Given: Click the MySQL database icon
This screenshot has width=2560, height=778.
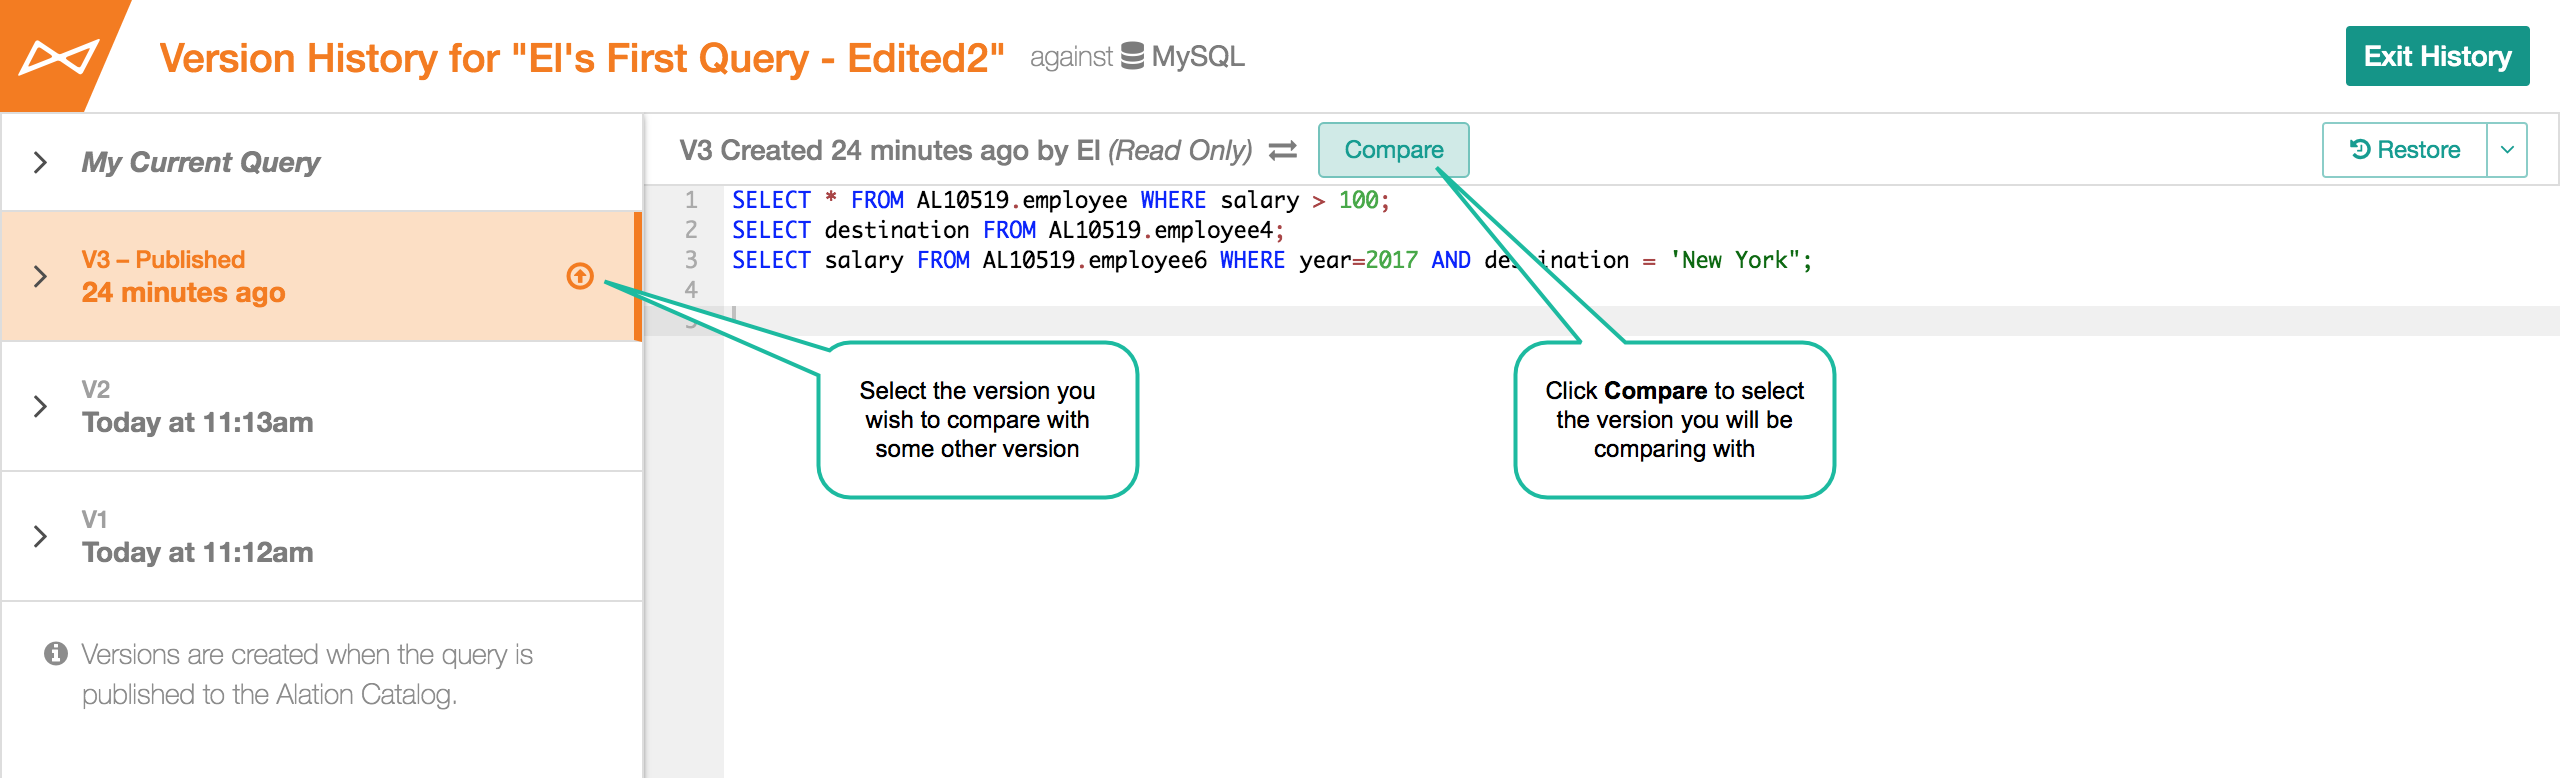Looking at the screenshot, I should tap(1132, 56).
